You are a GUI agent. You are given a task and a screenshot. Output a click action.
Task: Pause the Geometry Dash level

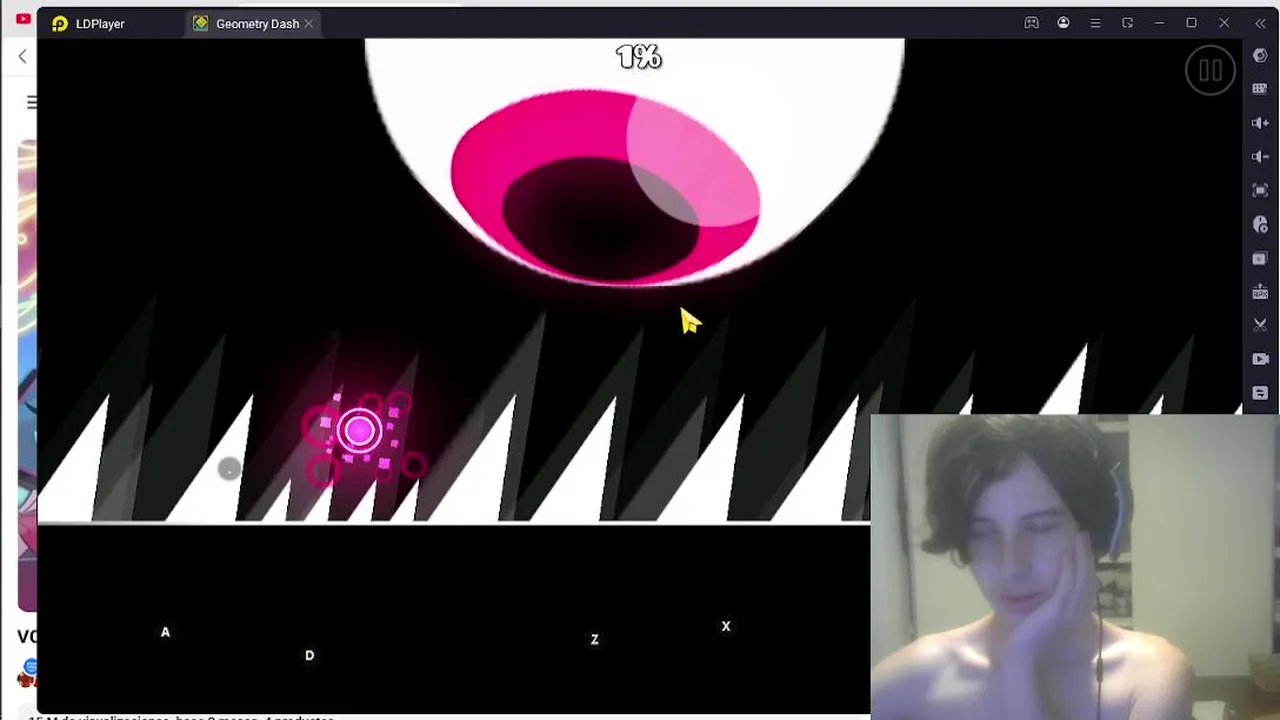(x=1210, y=70)
